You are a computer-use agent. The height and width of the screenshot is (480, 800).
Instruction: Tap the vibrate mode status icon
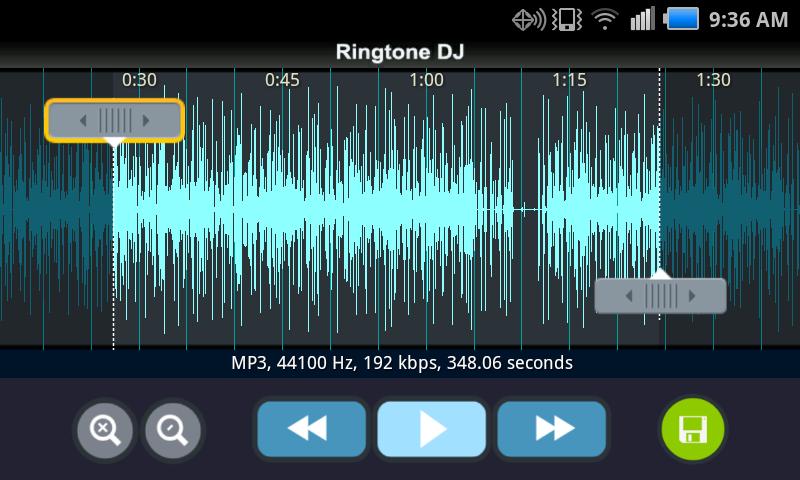[567, 20]
